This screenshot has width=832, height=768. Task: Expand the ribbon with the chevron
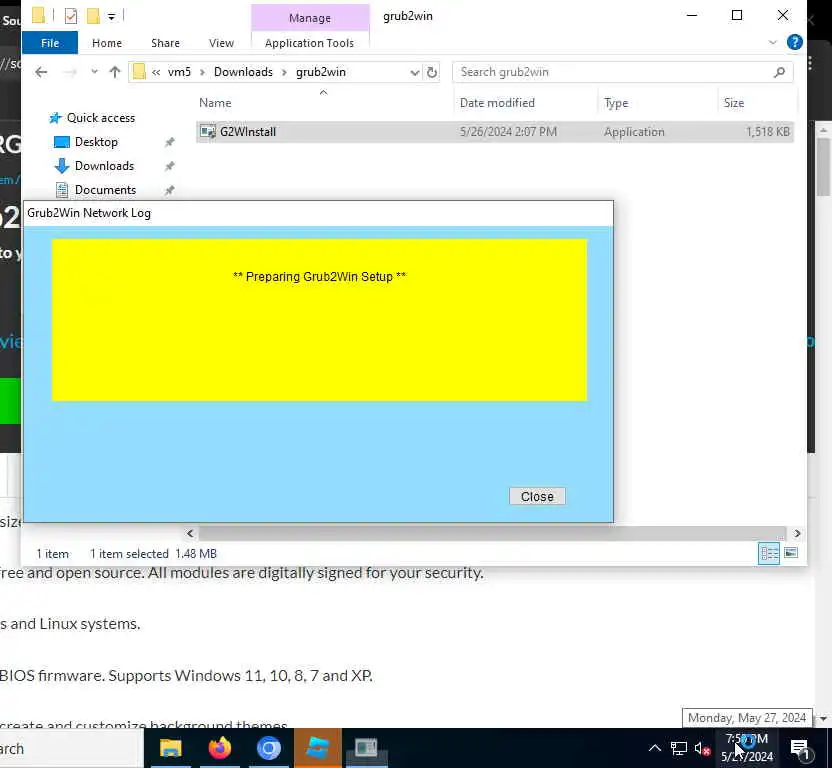point(773,42)
